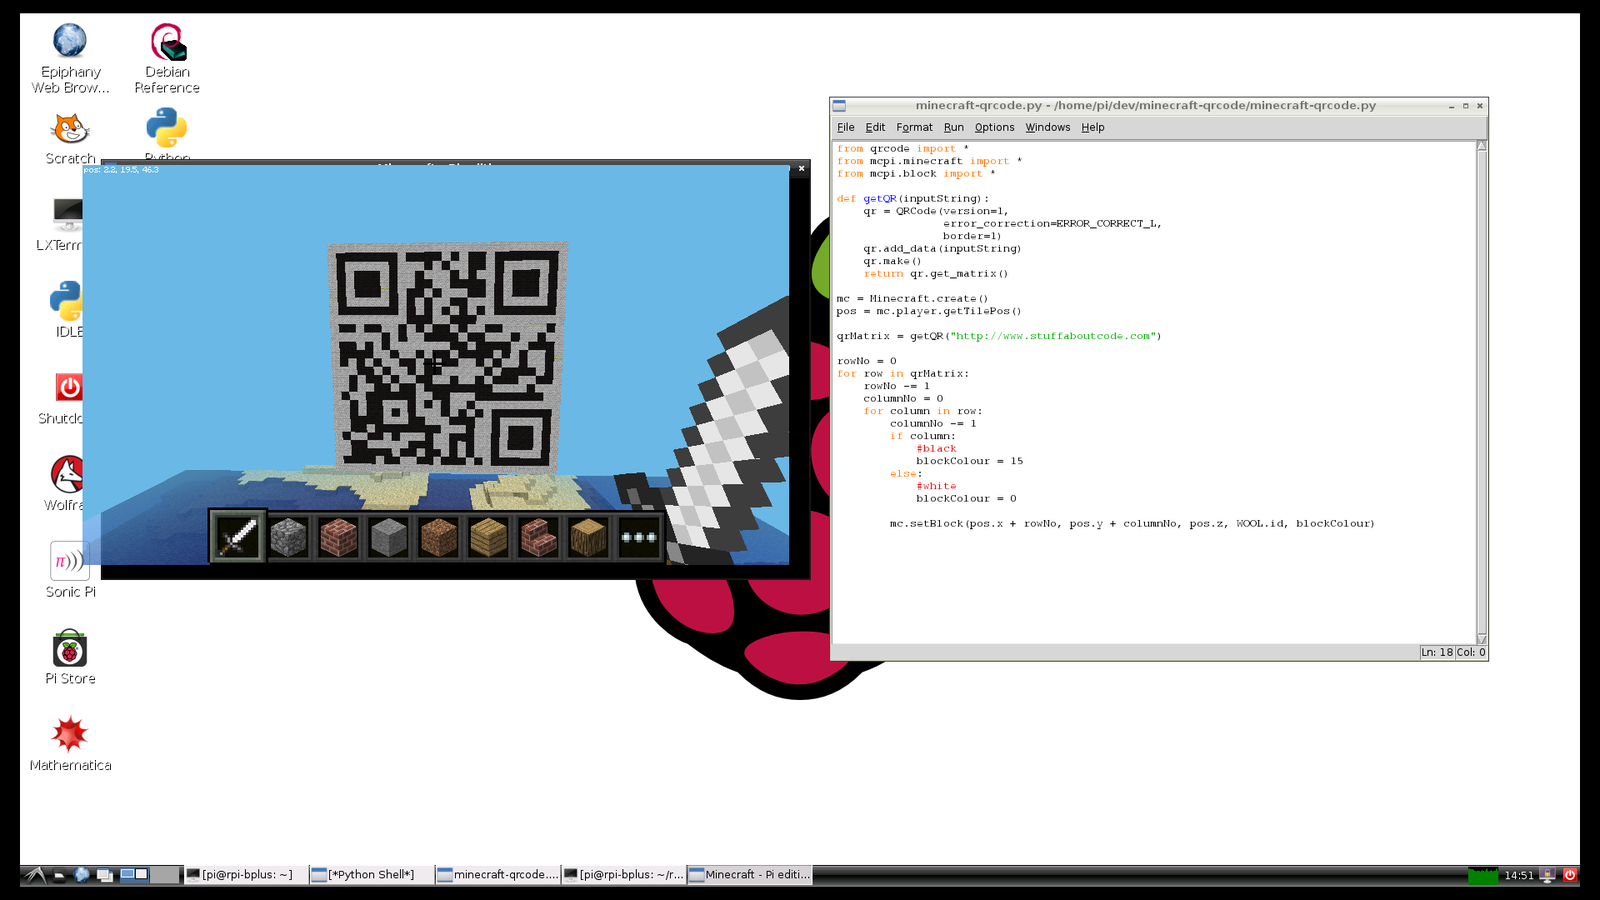Switch to the pi@rpi-bplus: ~ terminal task
Viewport: 1600px width, 900px height.
point(246,875)
